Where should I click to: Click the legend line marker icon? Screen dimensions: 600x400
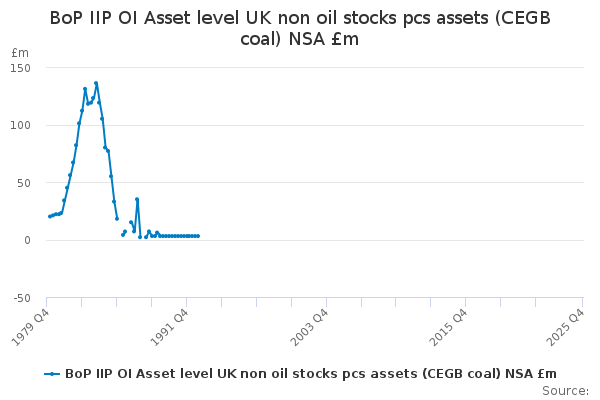[53, 374]
